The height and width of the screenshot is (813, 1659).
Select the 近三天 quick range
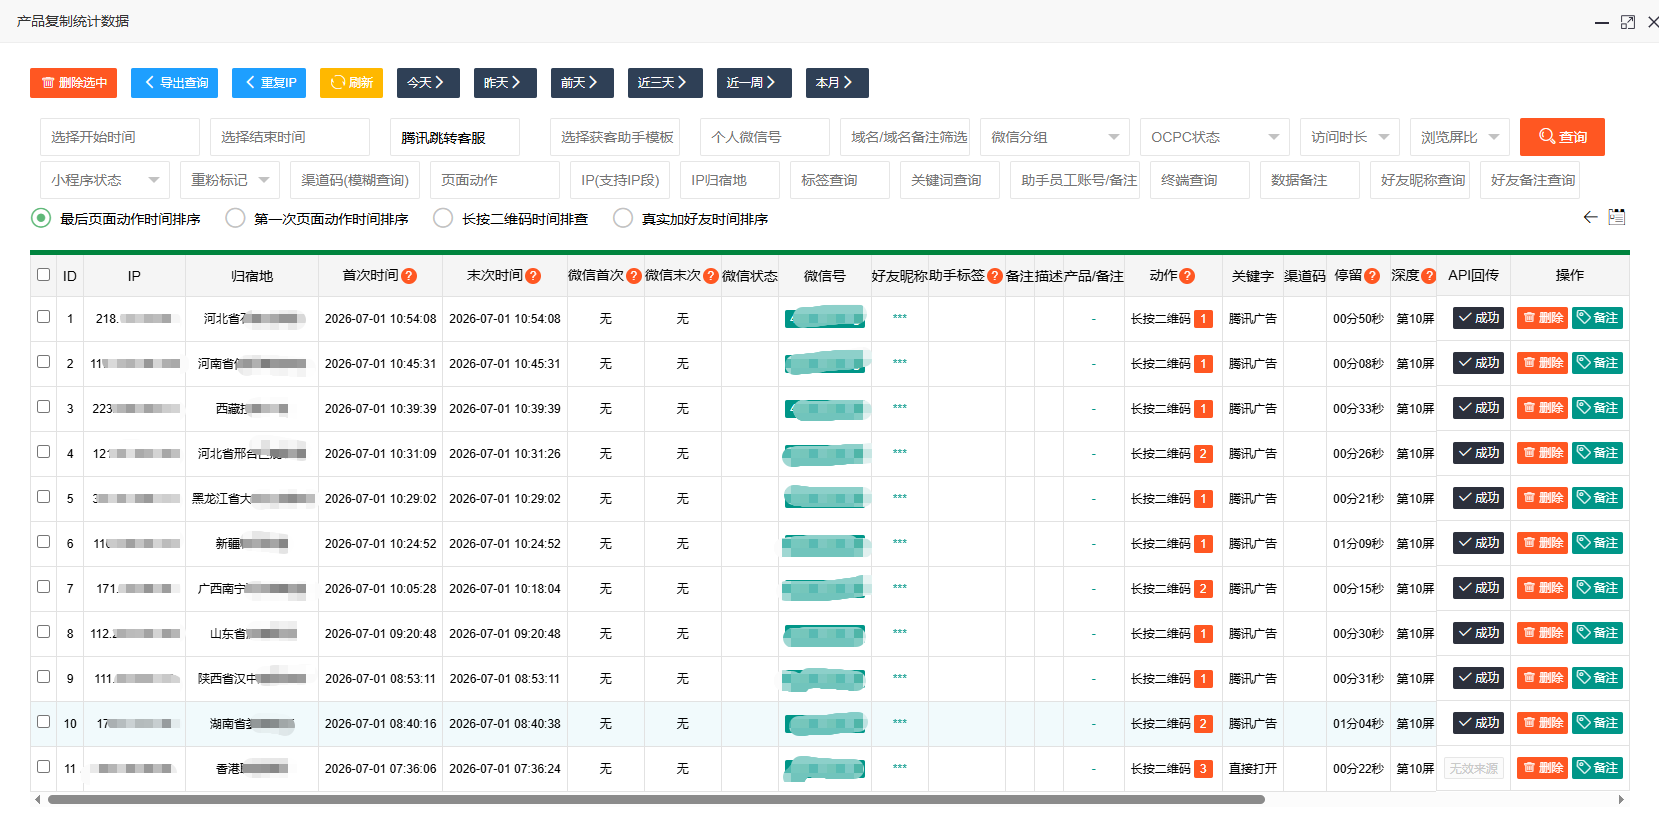665,83
